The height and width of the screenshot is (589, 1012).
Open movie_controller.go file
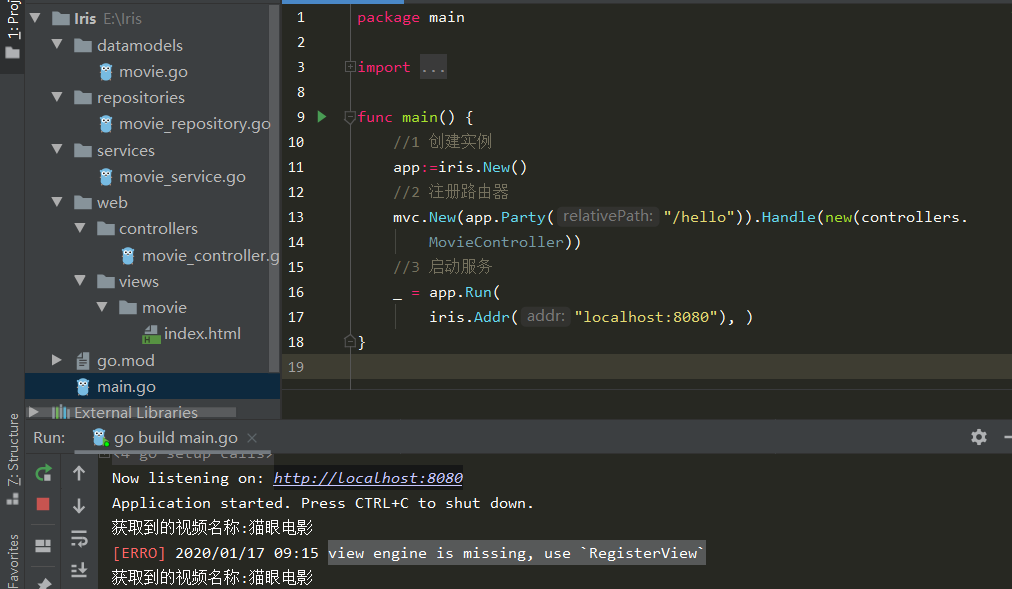coord(210,256)
